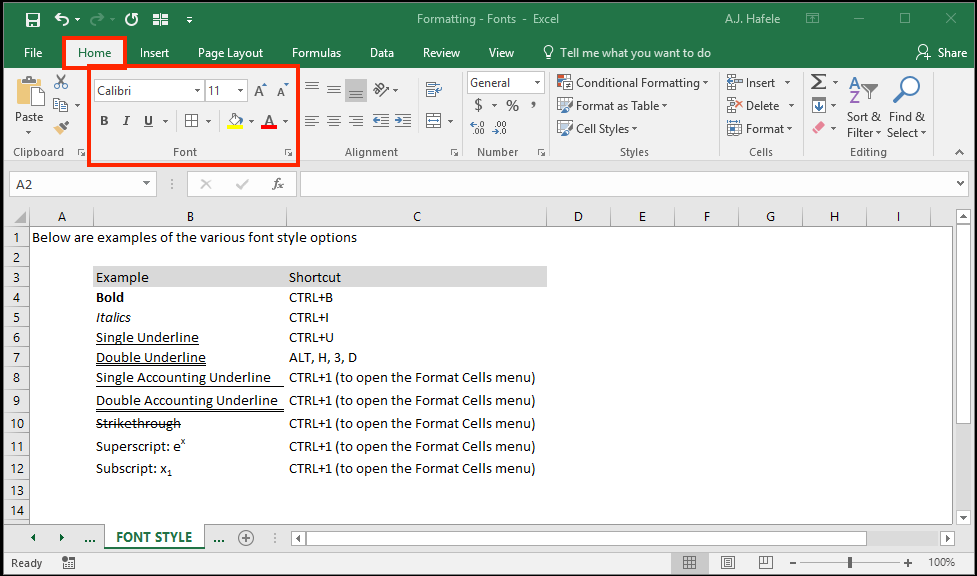Image resolution: width=977 pixels, height=576 pixels.
Task: Click the Orientation text angle icon
Action: click(x=381, y=90)
